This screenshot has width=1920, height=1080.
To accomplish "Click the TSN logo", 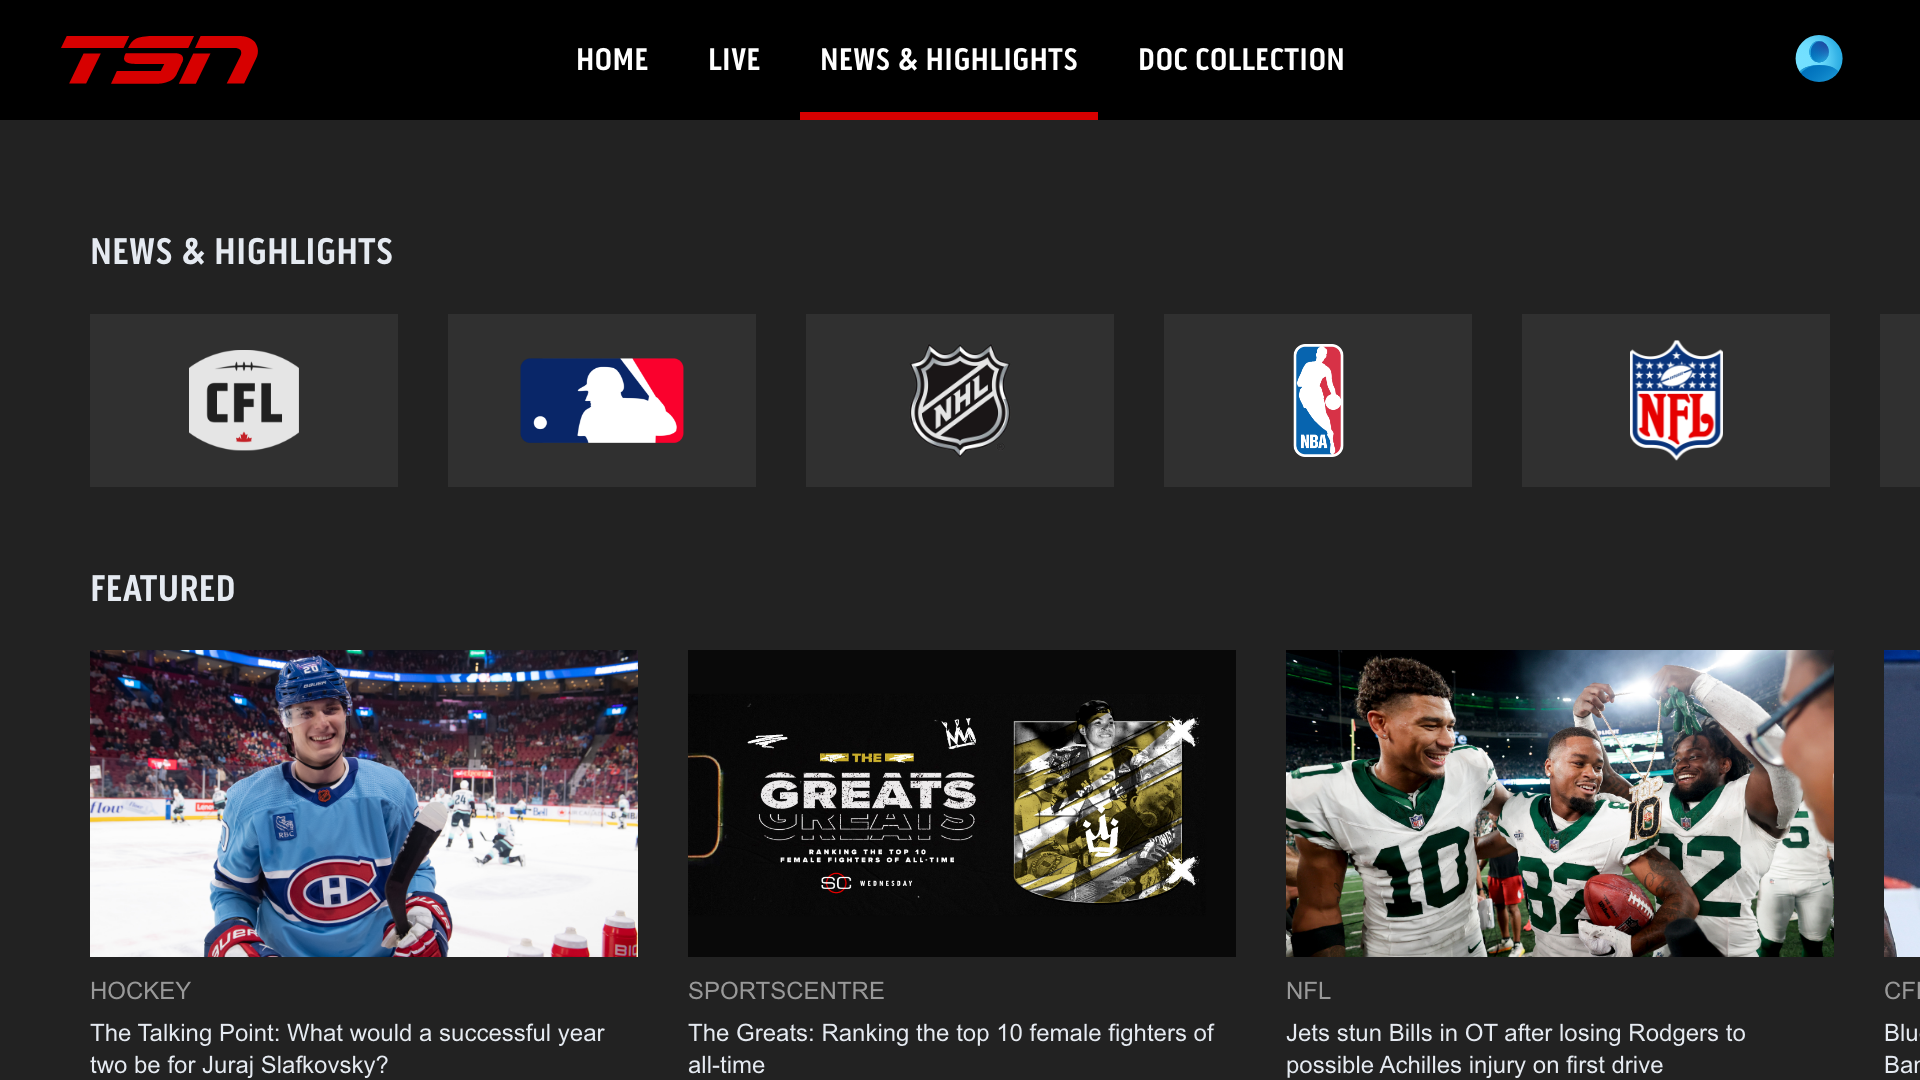I will (160, 60).
